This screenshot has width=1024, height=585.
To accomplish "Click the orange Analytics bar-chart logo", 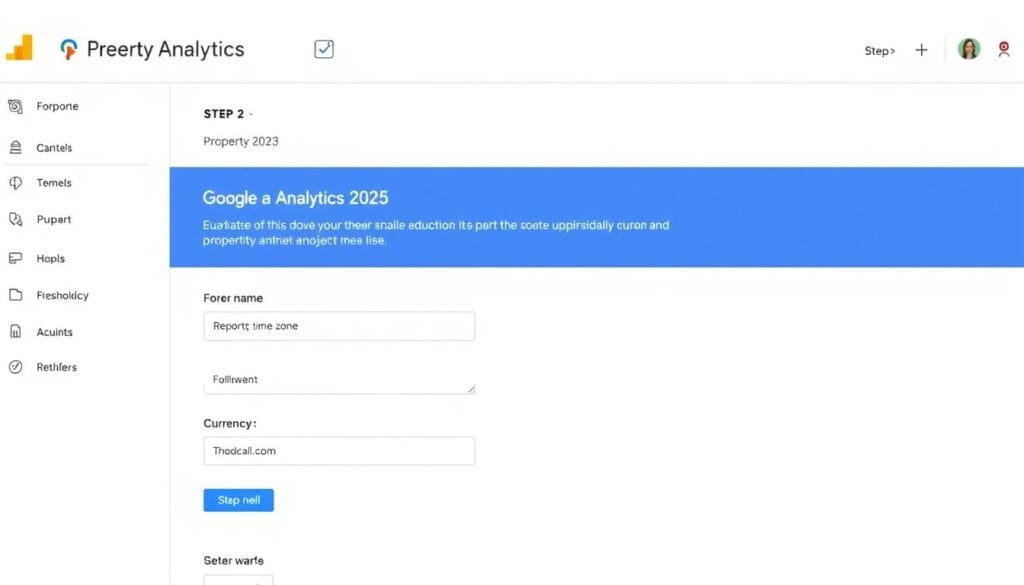I will [x=19, y=48].
